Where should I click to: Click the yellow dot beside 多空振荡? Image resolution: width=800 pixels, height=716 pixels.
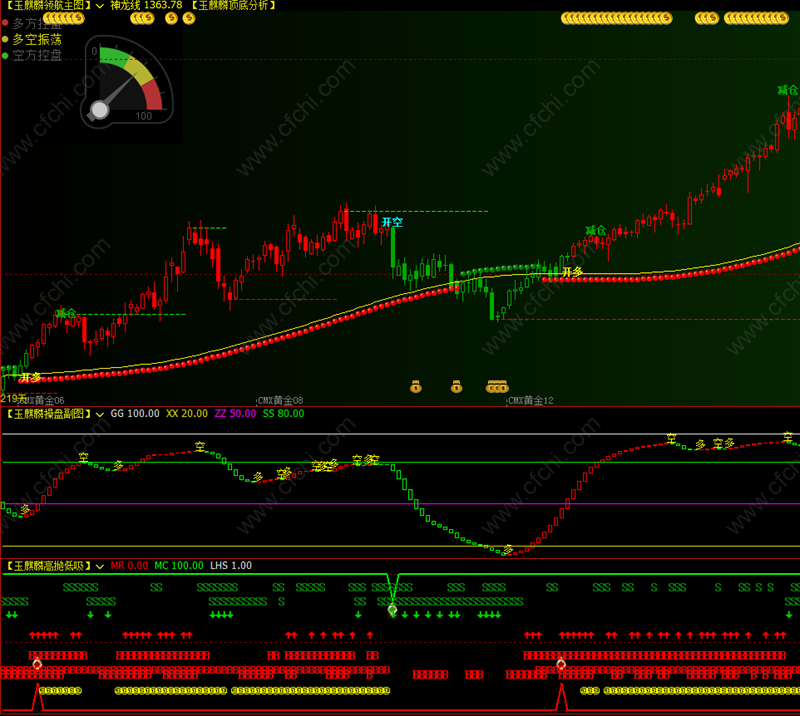(5, 39)
